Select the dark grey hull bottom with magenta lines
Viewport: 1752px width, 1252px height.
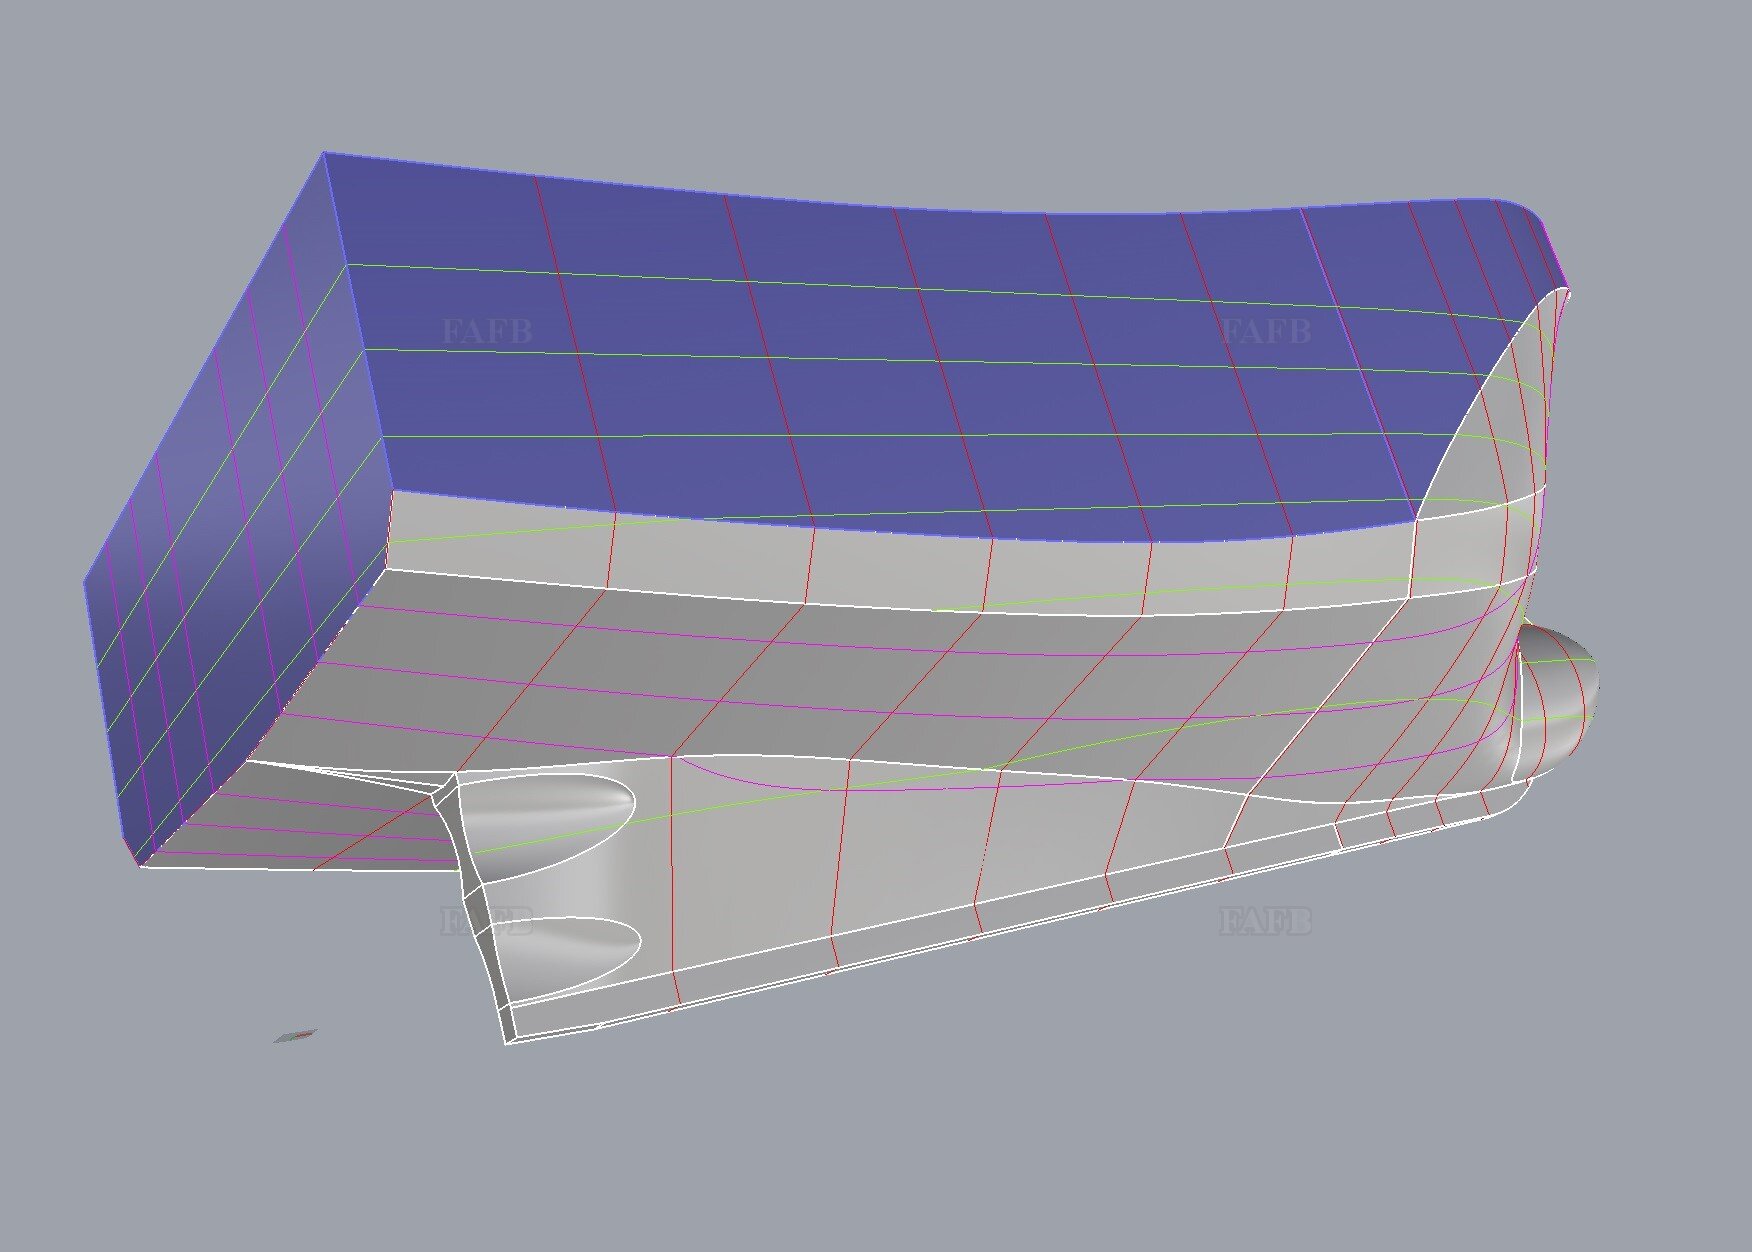pos(800,680)
